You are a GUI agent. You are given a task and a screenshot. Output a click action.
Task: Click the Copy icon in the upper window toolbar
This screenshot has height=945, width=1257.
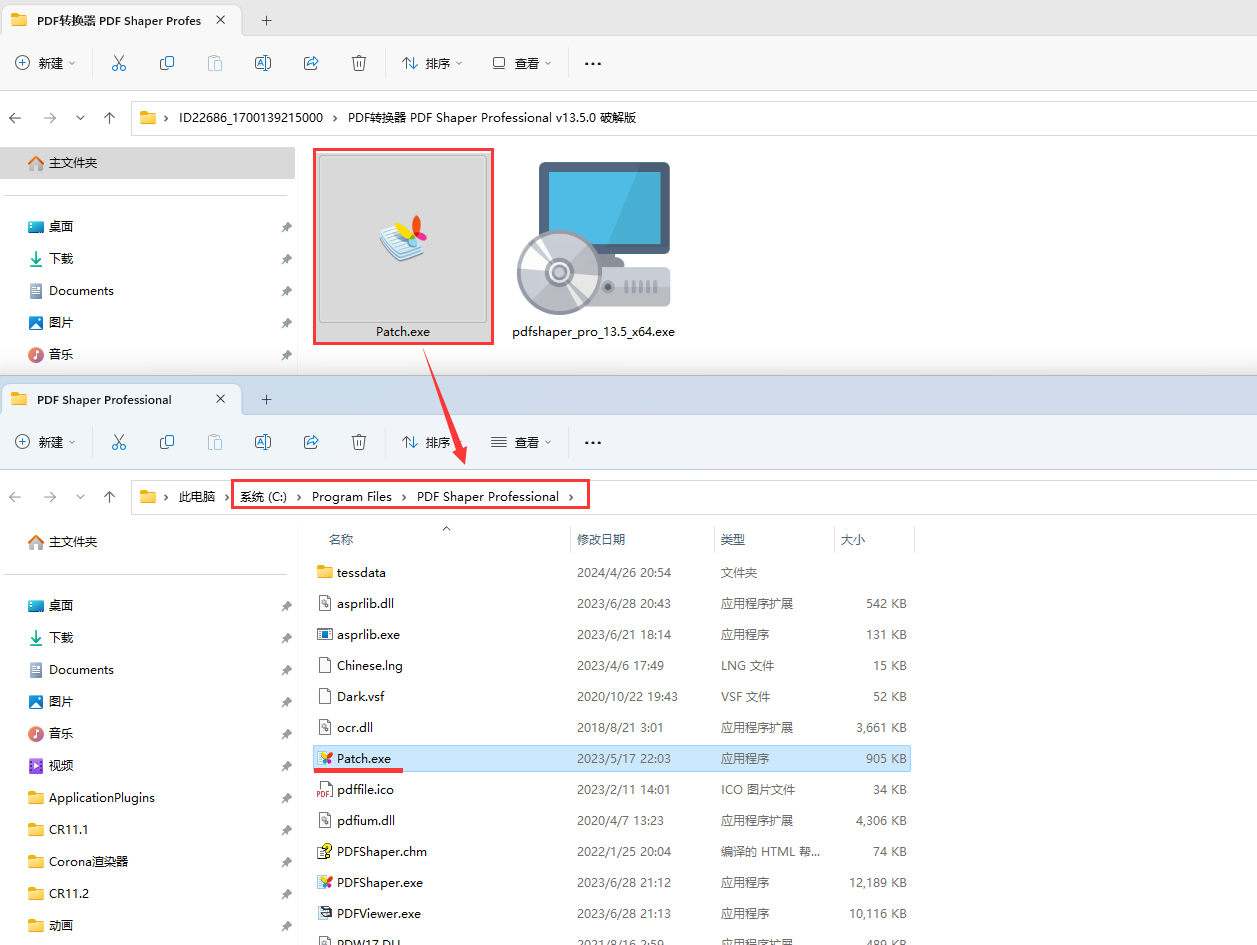click(167, 63)
